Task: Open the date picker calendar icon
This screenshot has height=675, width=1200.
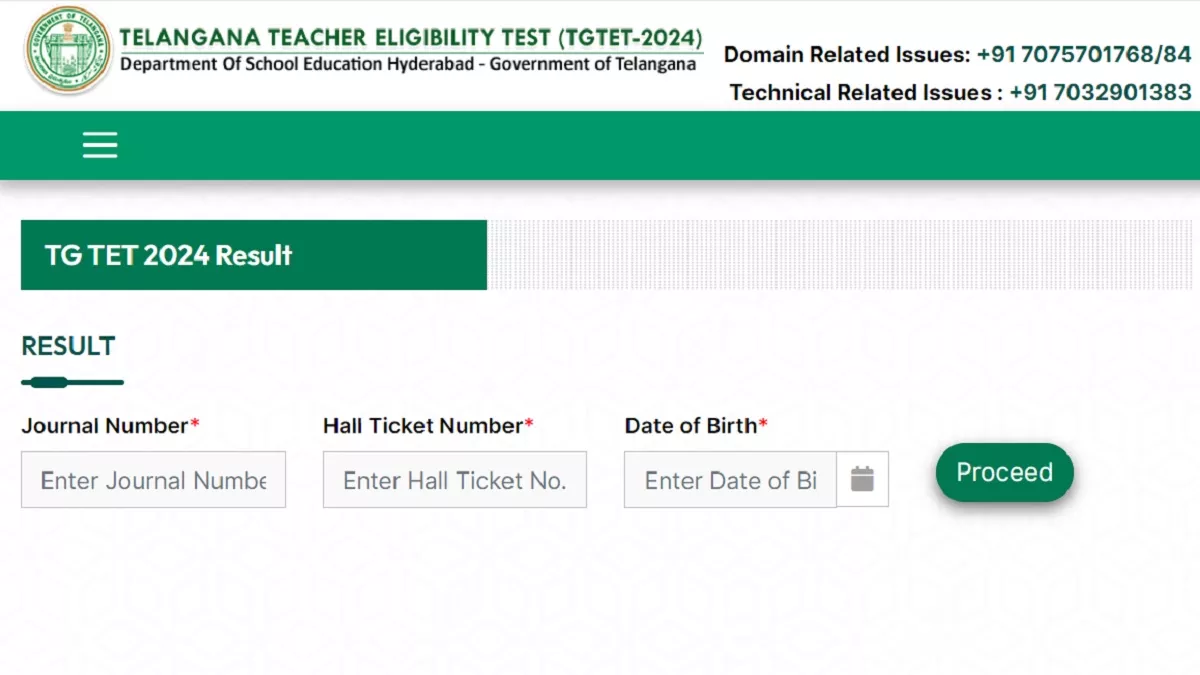Action: [x=862, y=479]
